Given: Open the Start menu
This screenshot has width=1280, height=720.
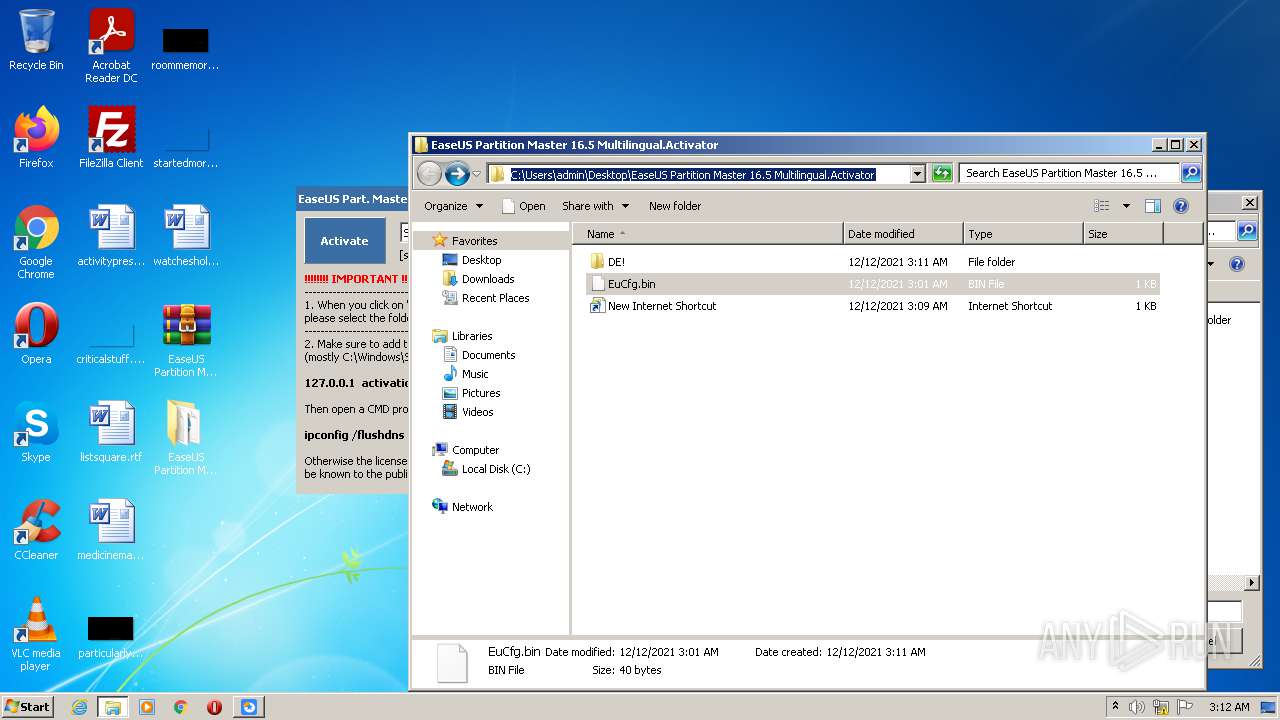Looking at the screenshot, I should (x=27, y=706).
